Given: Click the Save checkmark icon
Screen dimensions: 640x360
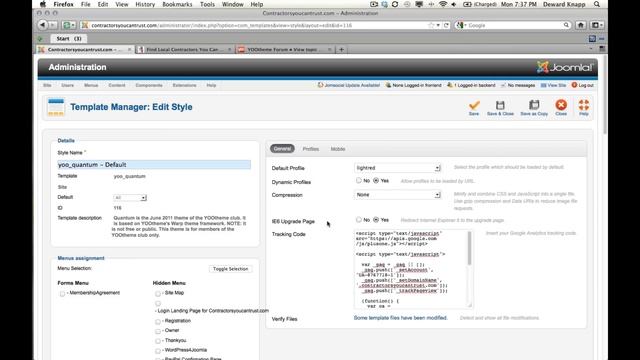Looking at the screenshot, I should (x=474, y=105).
